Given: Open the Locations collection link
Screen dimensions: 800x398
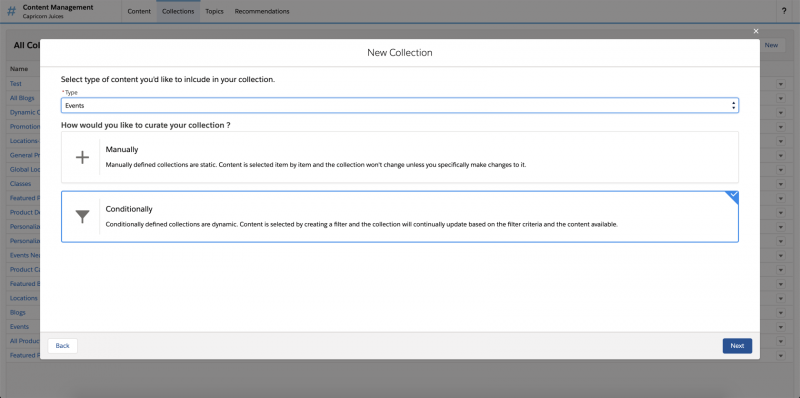Looking at the screenshot, I should tap(23, 298).
